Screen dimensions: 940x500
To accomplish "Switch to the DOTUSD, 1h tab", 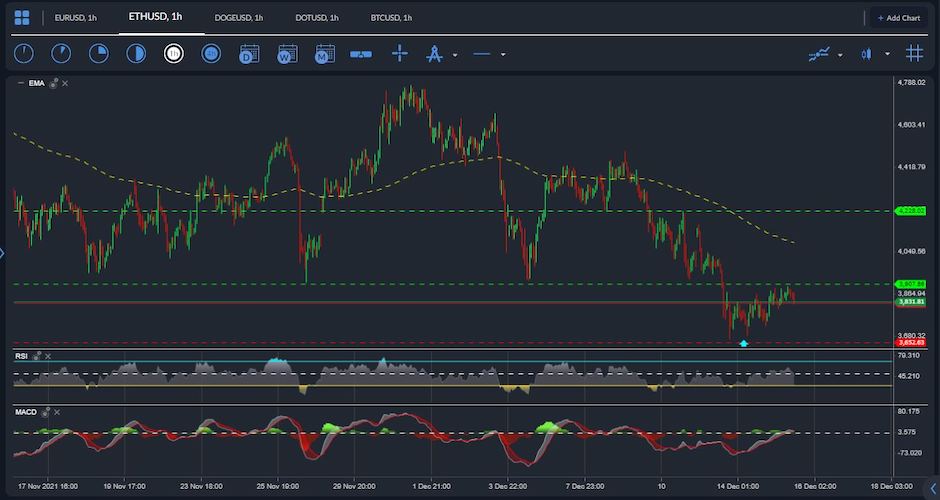I will (317, 18).
